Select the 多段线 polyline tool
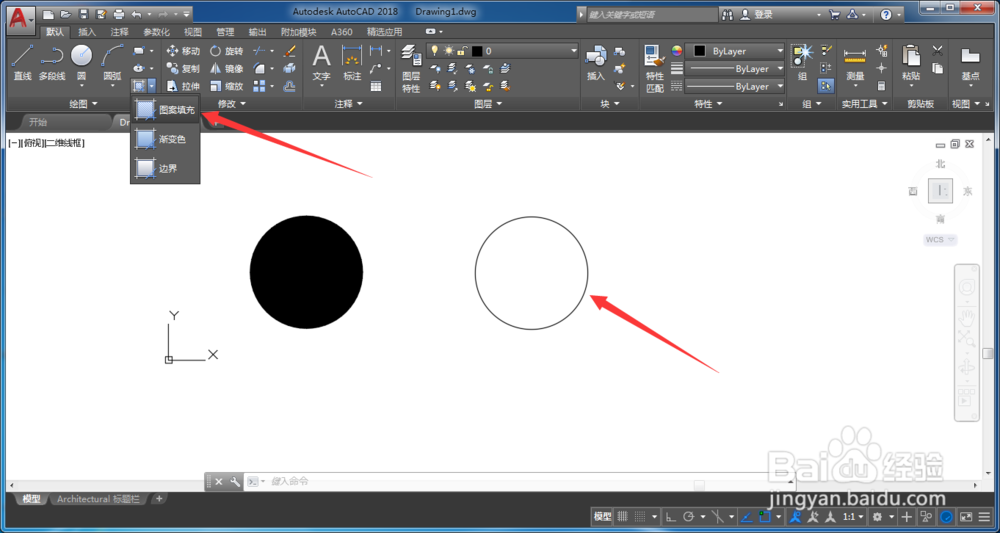 tap(52, 63)
